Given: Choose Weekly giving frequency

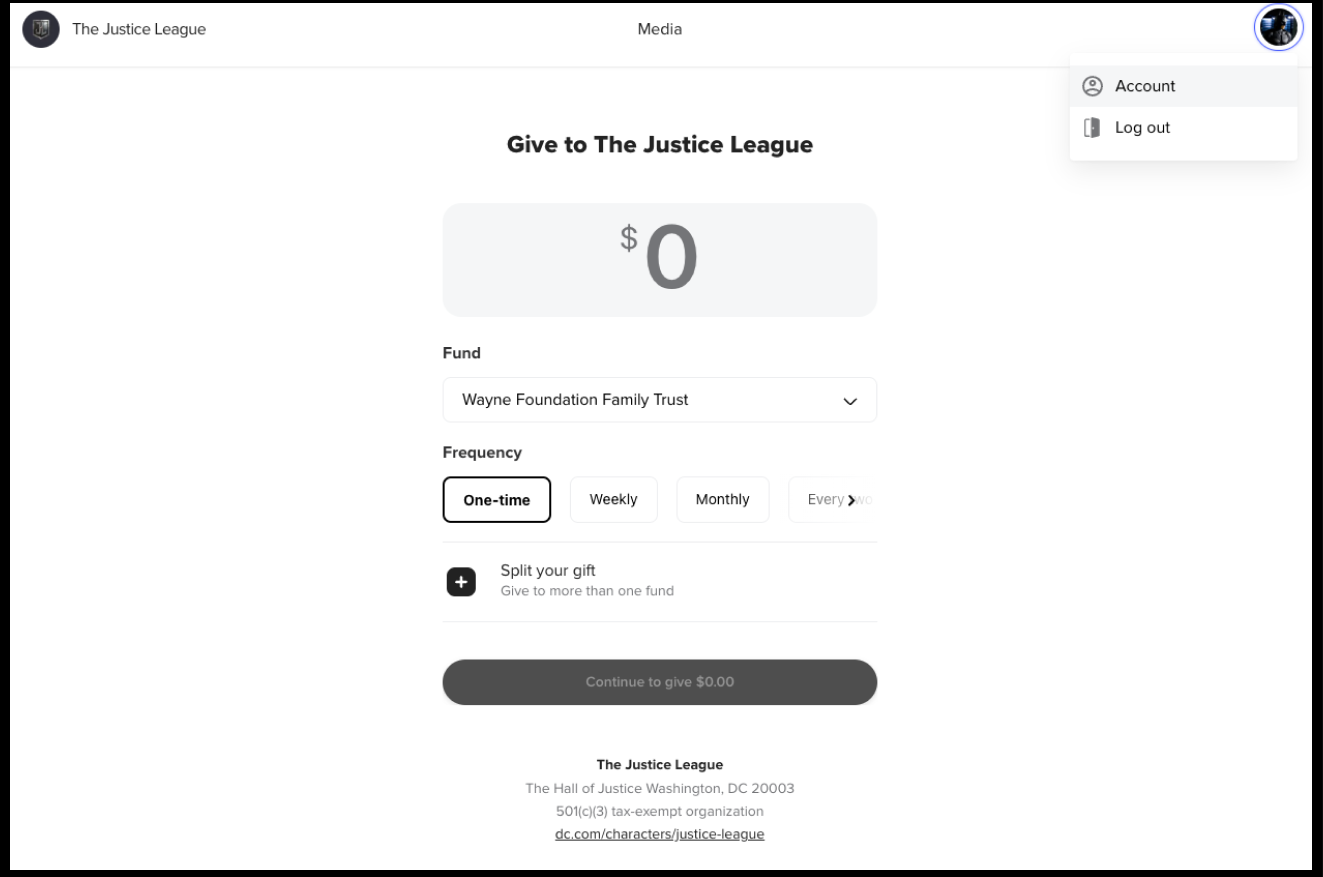Looking at the screenshot, I should 613,499.
